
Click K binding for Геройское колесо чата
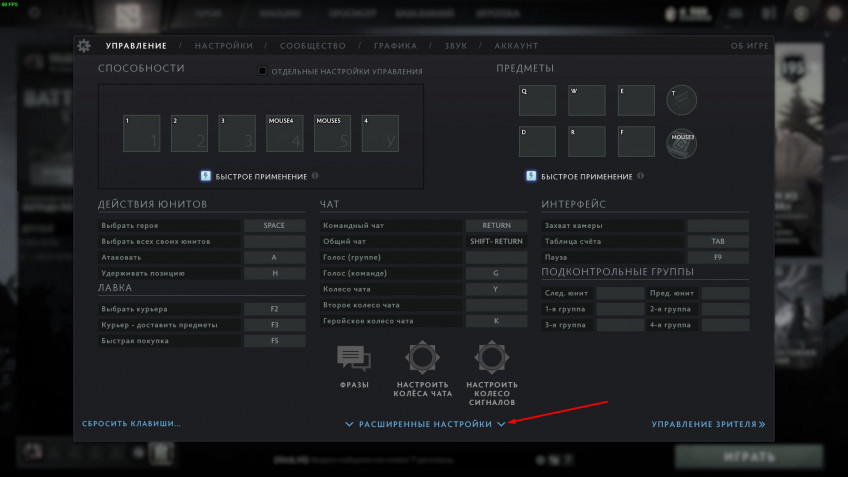click(x=496, y=321)
